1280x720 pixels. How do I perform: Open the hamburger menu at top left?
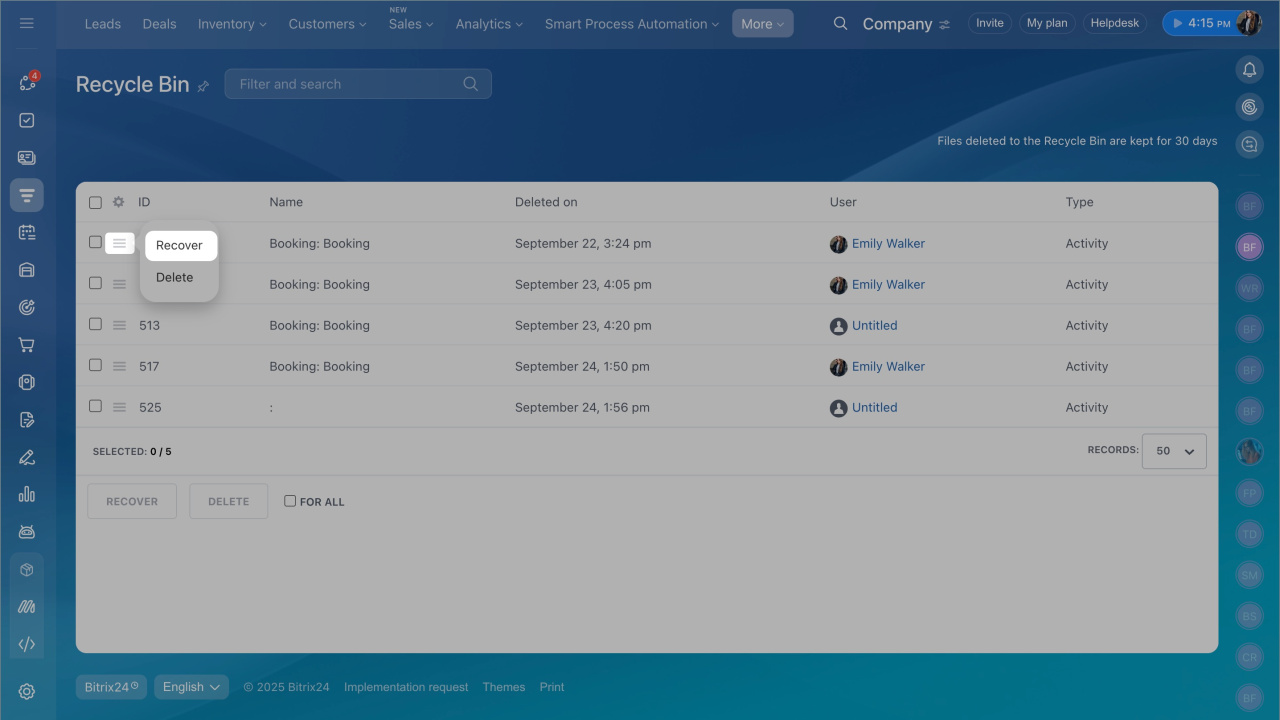27,23
